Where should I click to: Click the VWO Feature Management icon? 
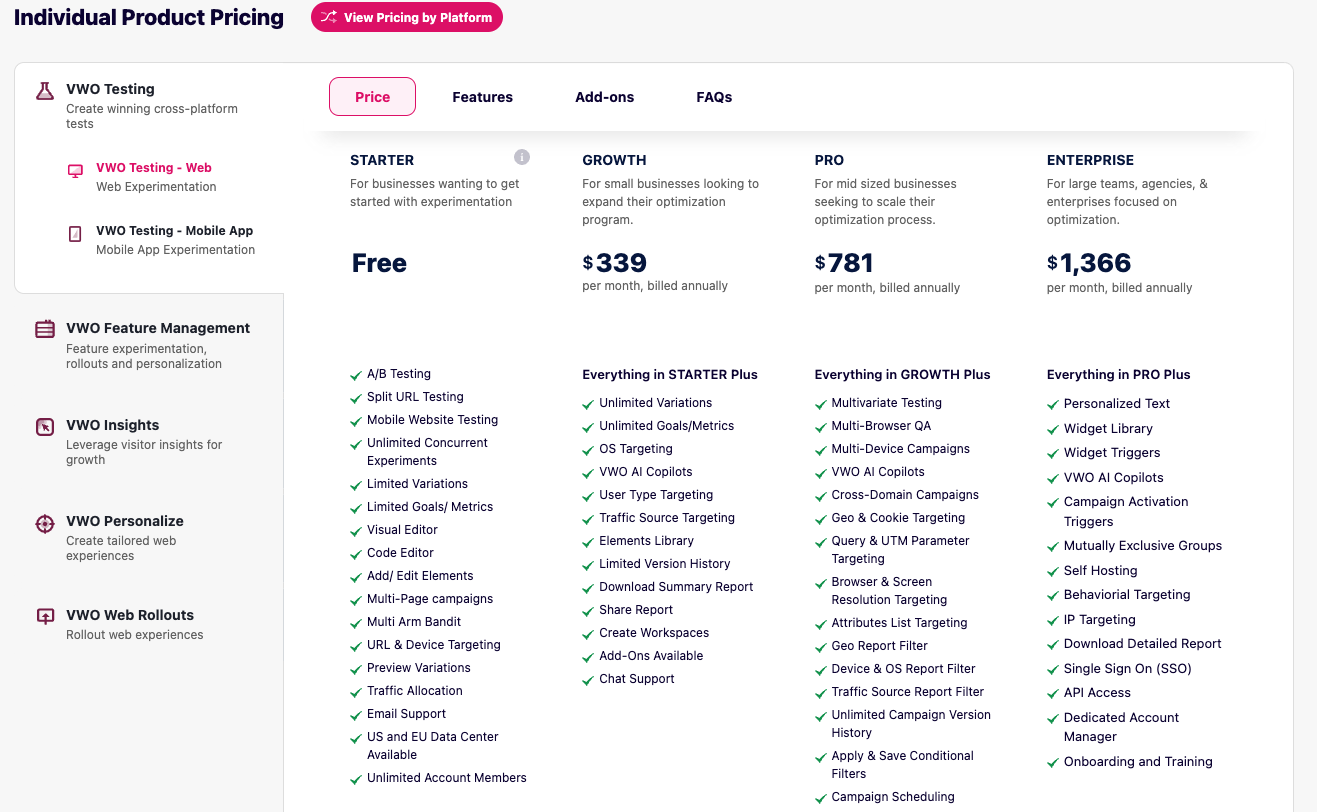point(45,329)
